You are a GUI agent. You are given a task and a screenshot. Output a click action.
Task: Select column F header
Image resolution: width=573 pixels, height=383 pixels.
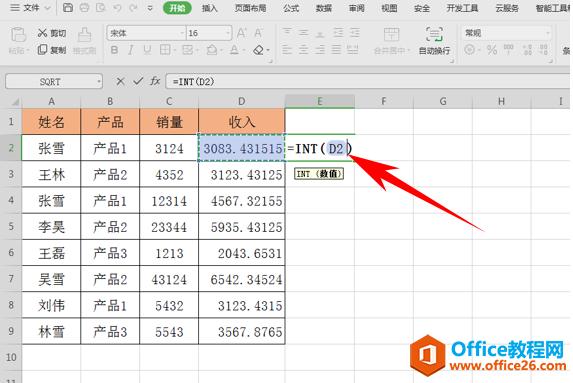(x=384, y=101)
